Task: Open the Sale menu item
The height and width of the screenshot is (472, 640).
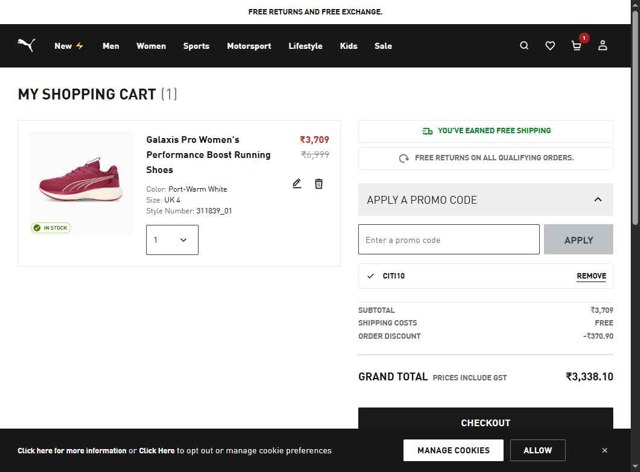Action: pyautogui.click(x=383, y=46)
